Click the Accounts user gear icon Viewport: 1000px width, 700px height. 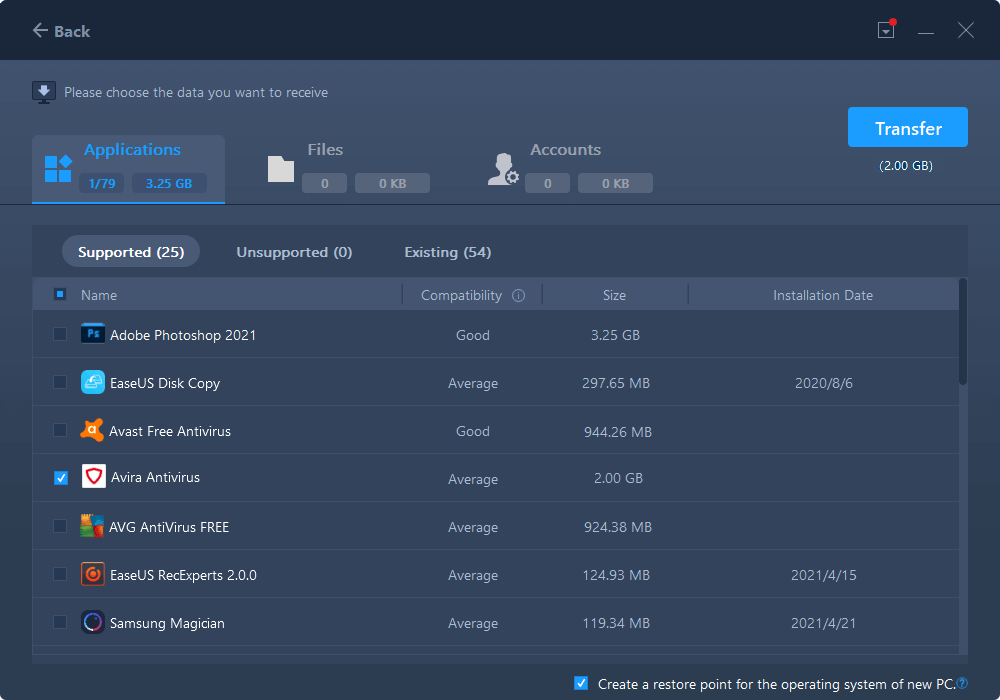[503, 169]
